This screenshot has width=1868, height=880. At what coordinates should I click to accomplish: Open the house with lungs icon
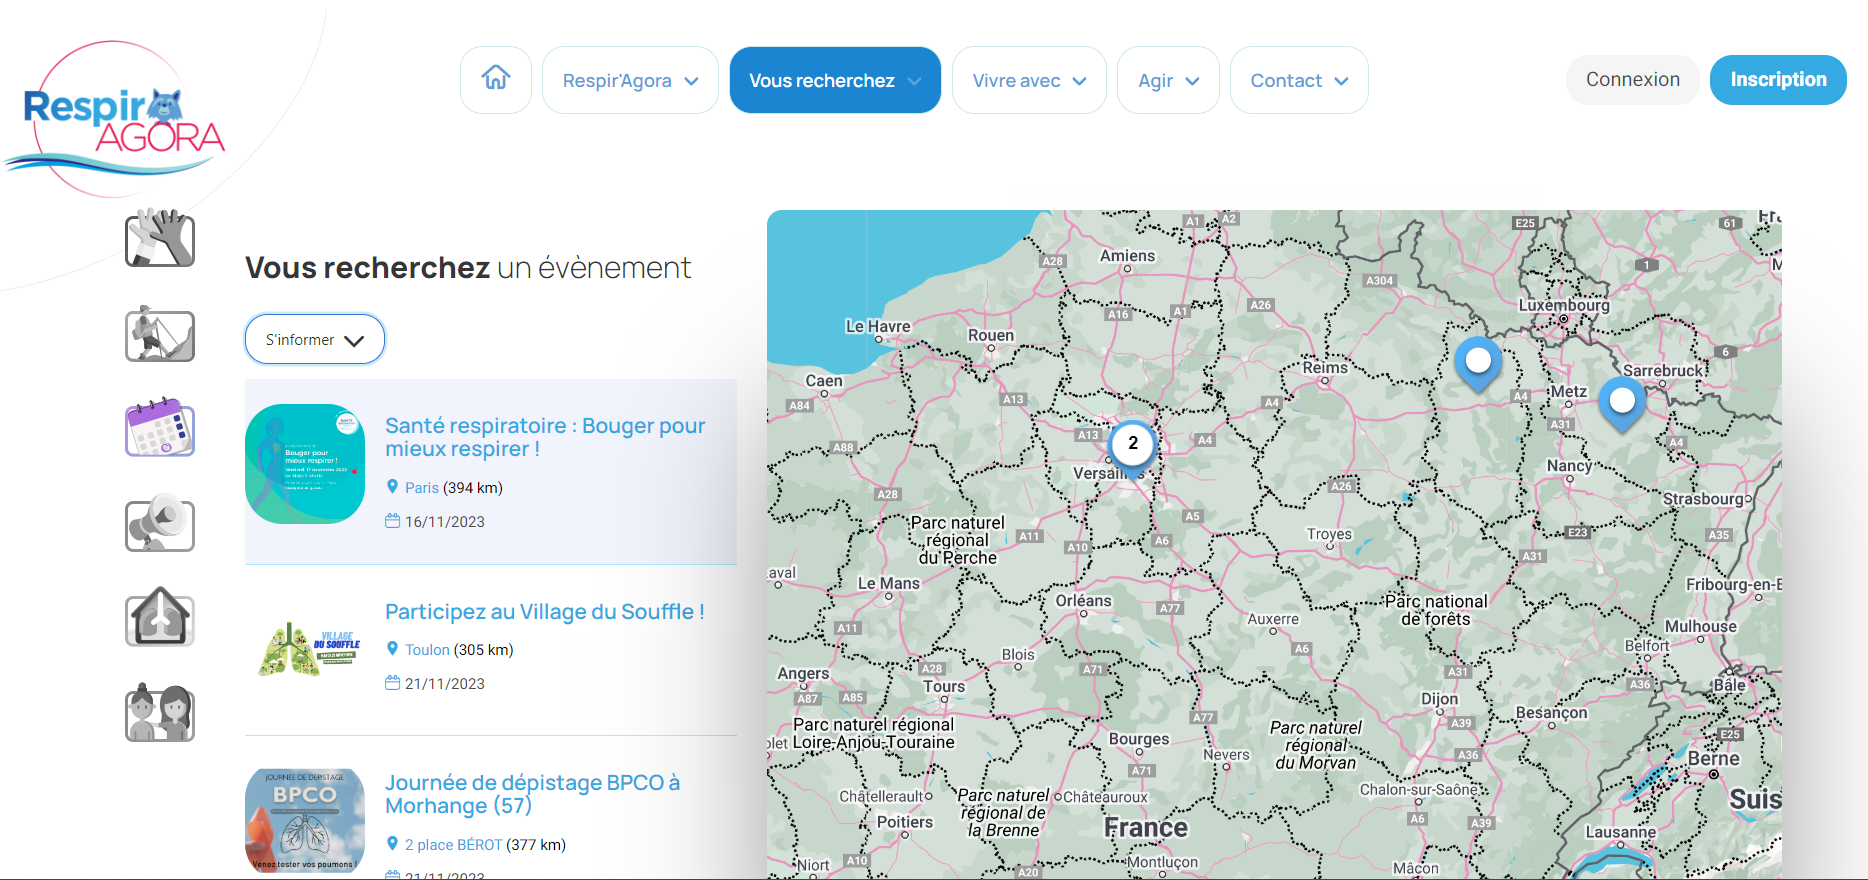click(x=160, y=618)
